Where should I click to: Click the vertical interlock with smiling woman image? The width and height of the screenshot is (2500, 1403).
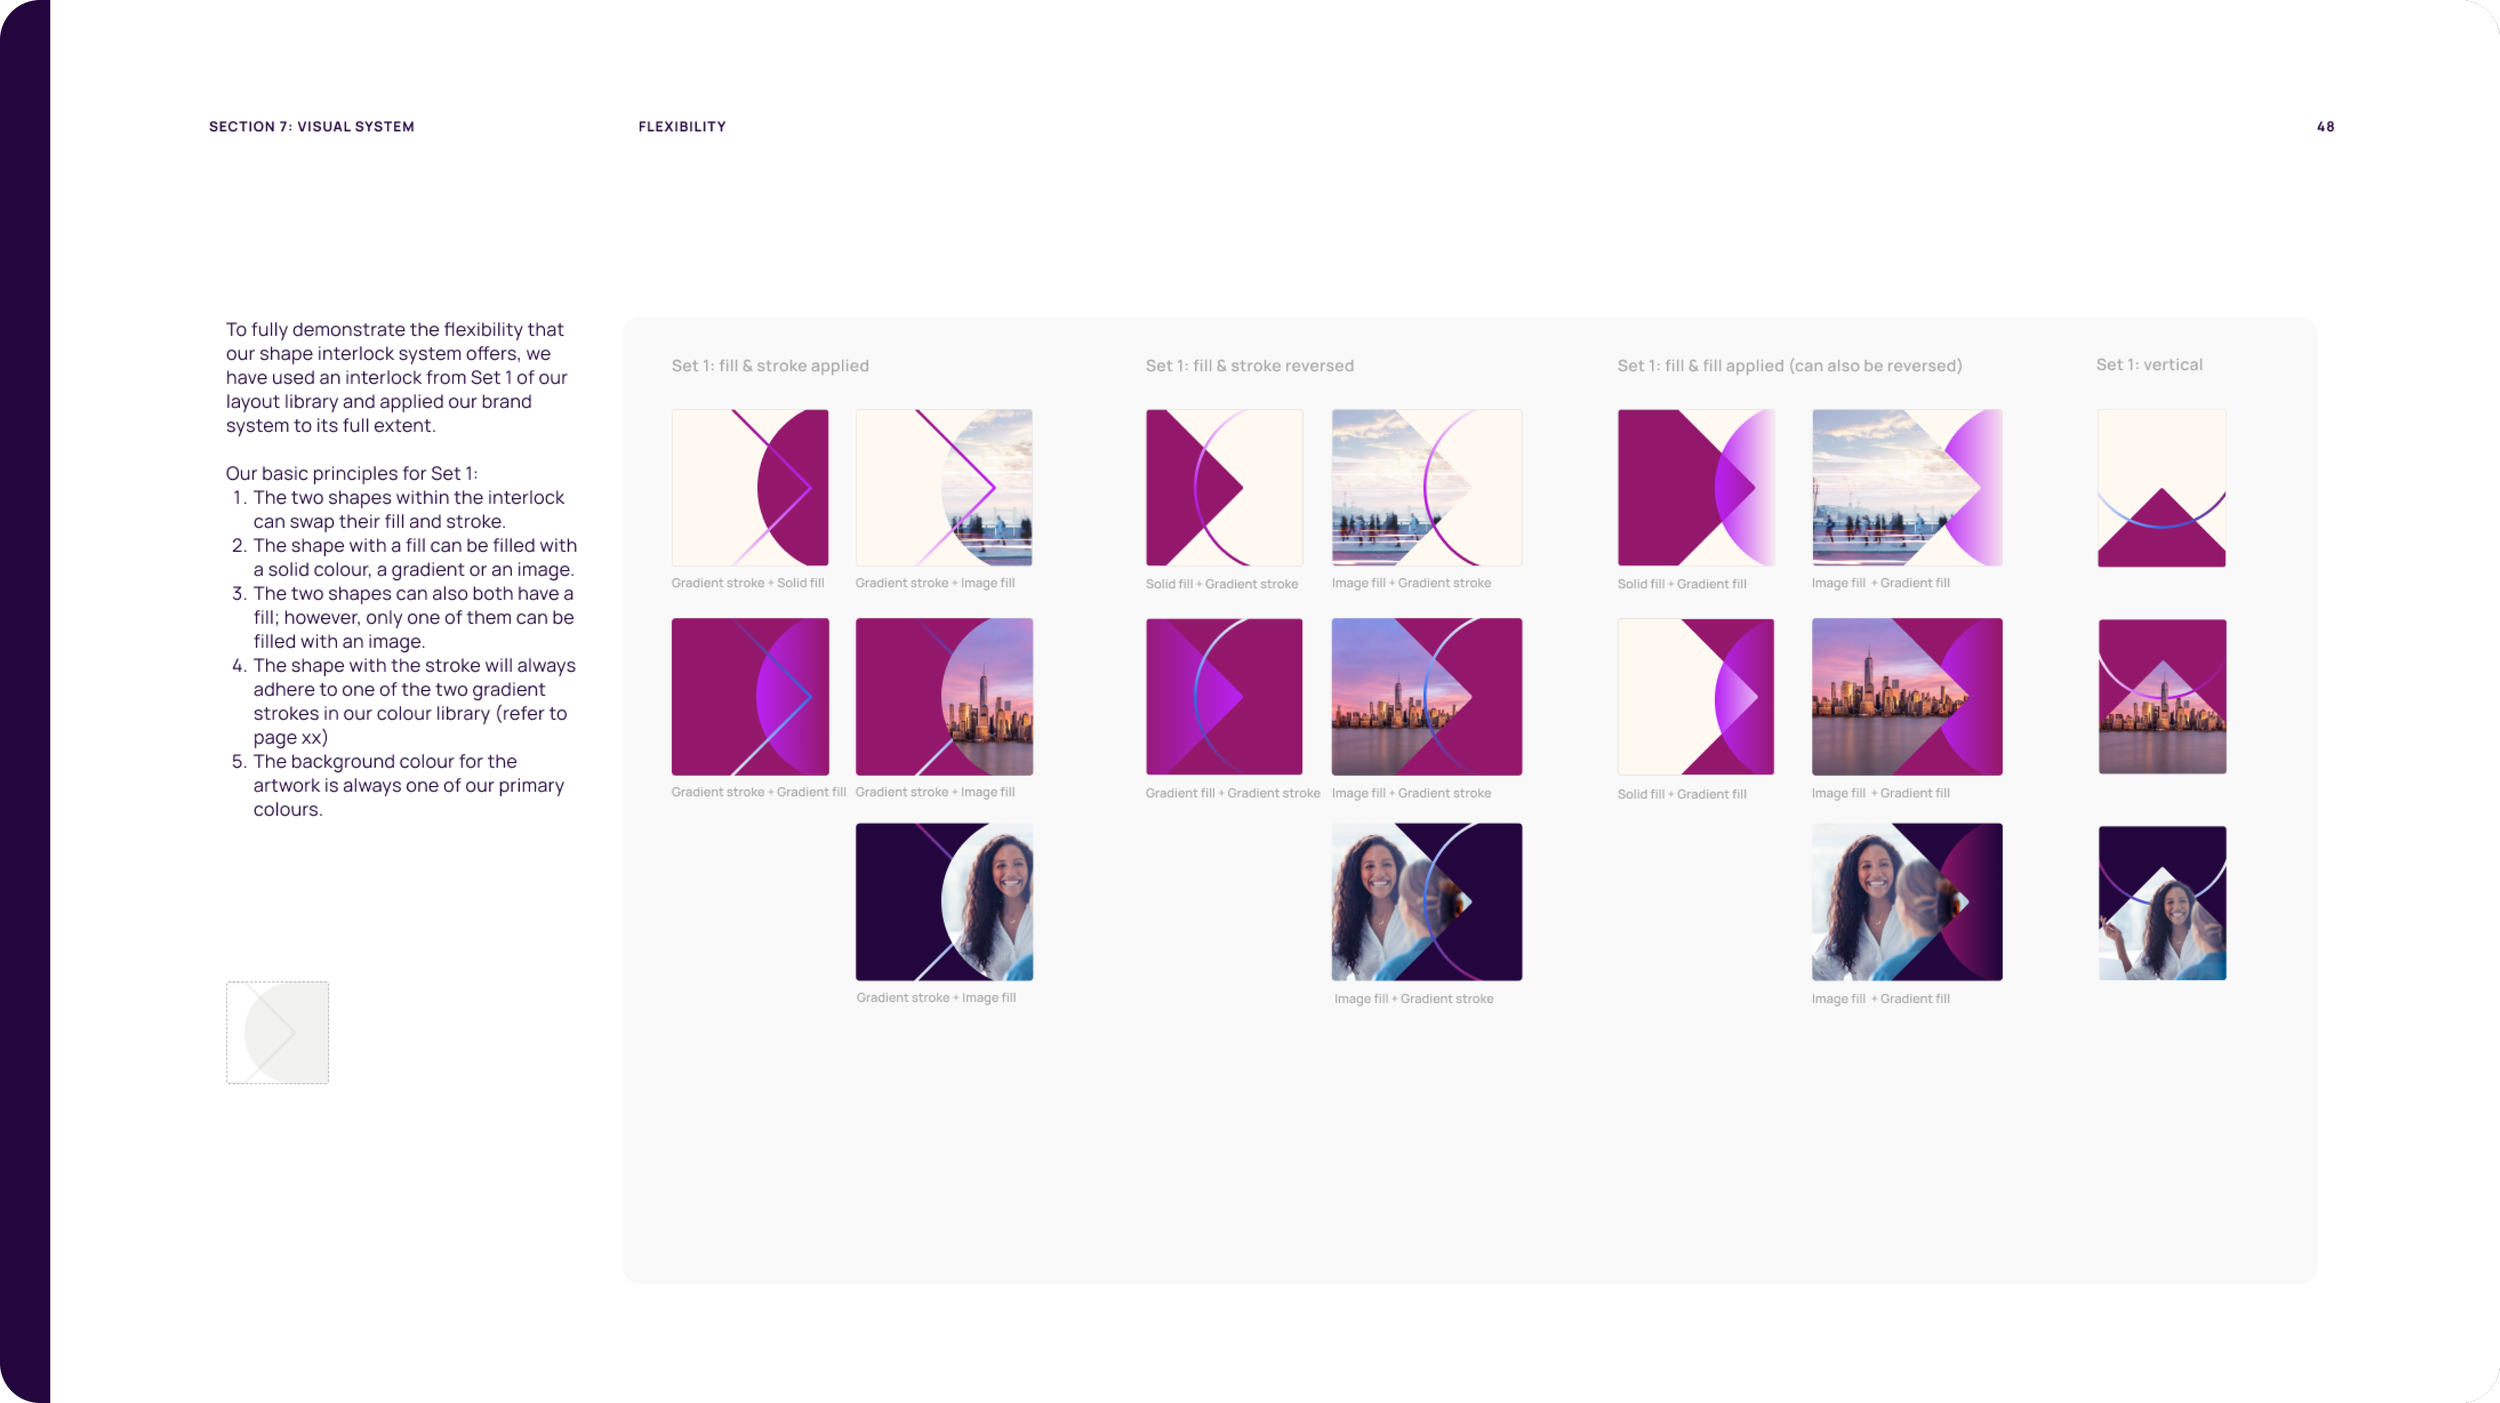point(2161,902)
